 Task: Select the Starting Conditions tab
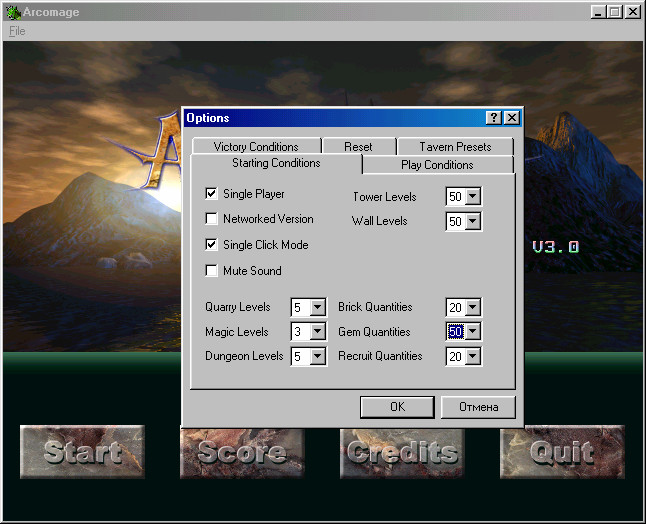[276, 163]
